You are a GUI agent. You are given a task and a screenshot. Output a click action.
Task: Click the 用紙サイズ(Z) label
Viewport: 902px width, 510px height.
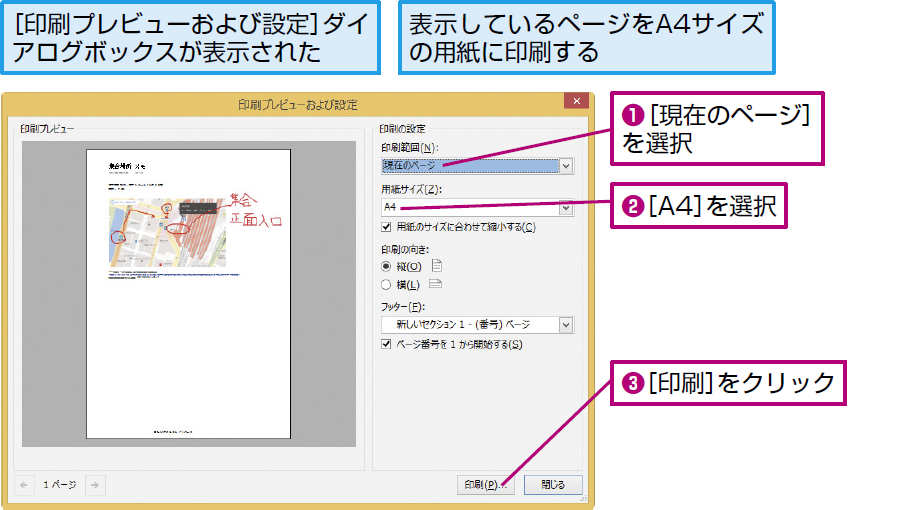pos(411,189)
